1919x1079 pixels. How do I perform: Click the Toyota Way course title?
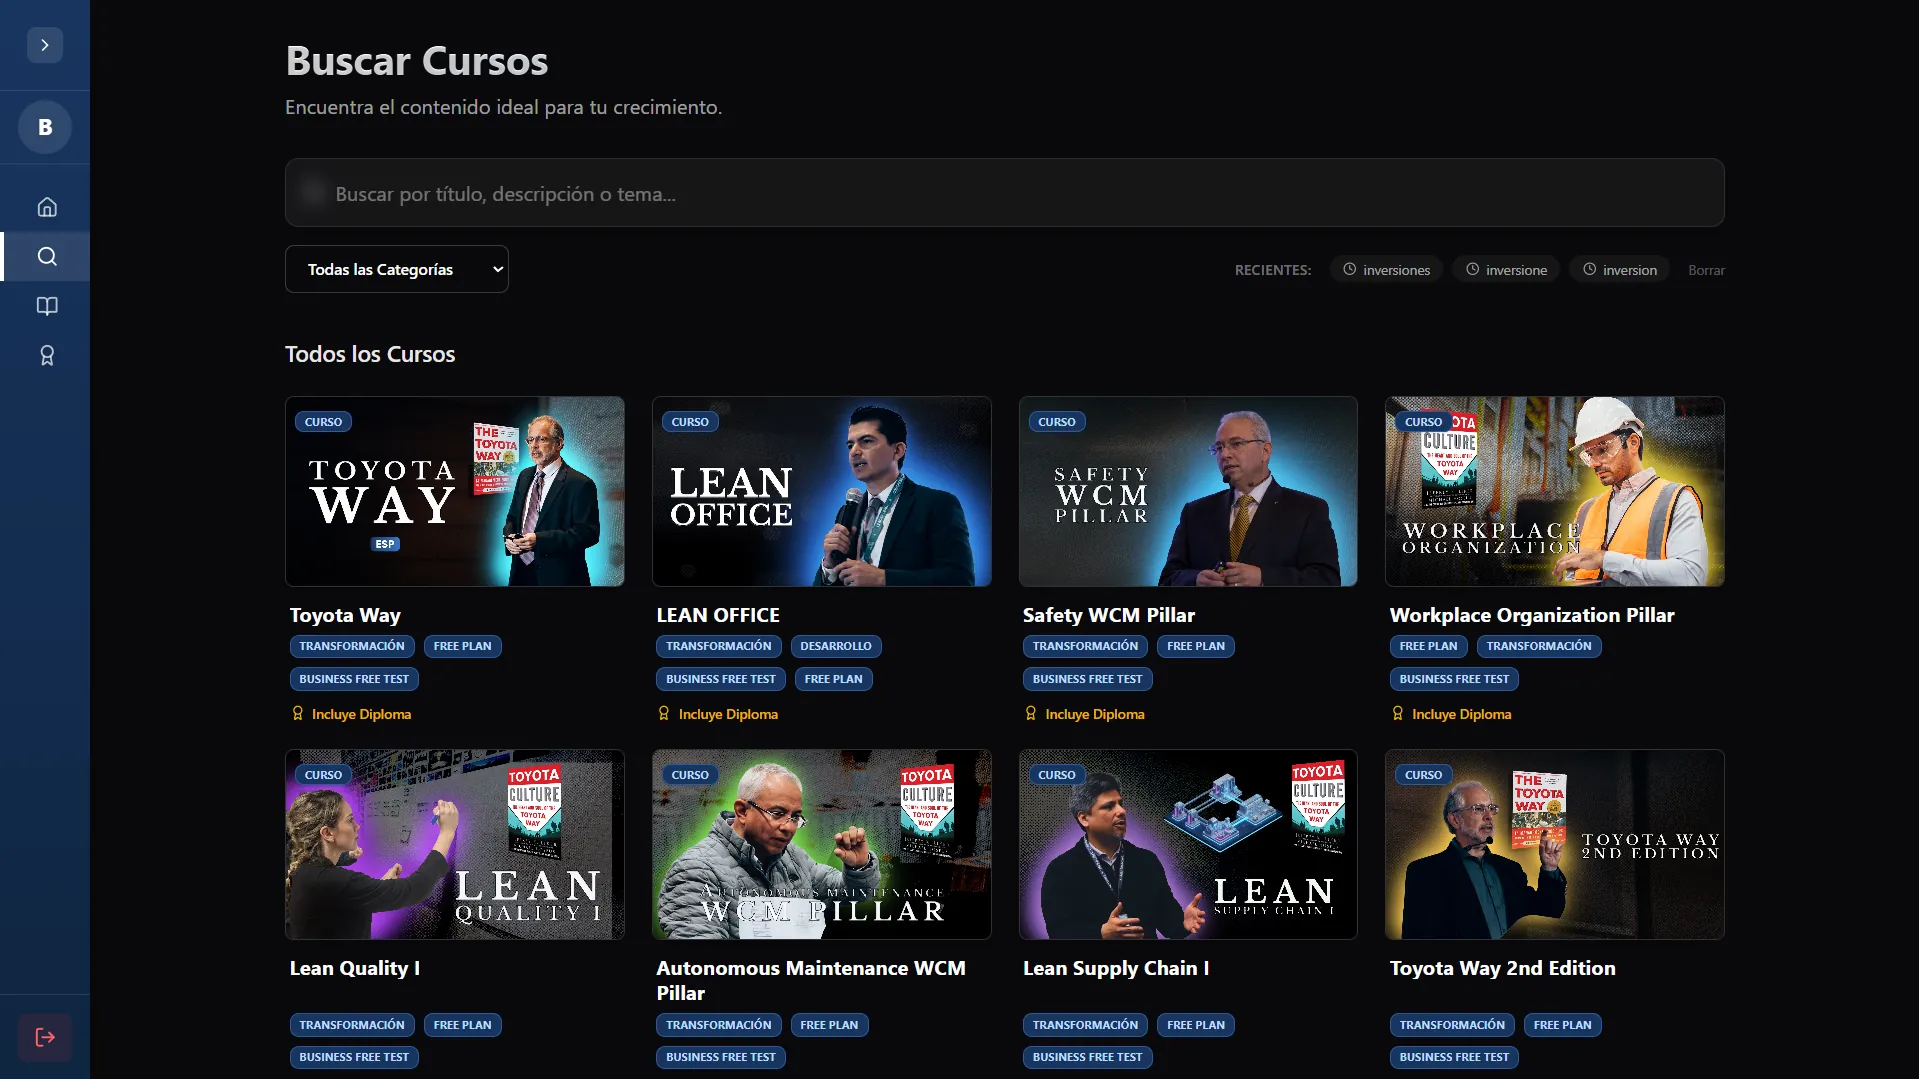pos(345,615)
